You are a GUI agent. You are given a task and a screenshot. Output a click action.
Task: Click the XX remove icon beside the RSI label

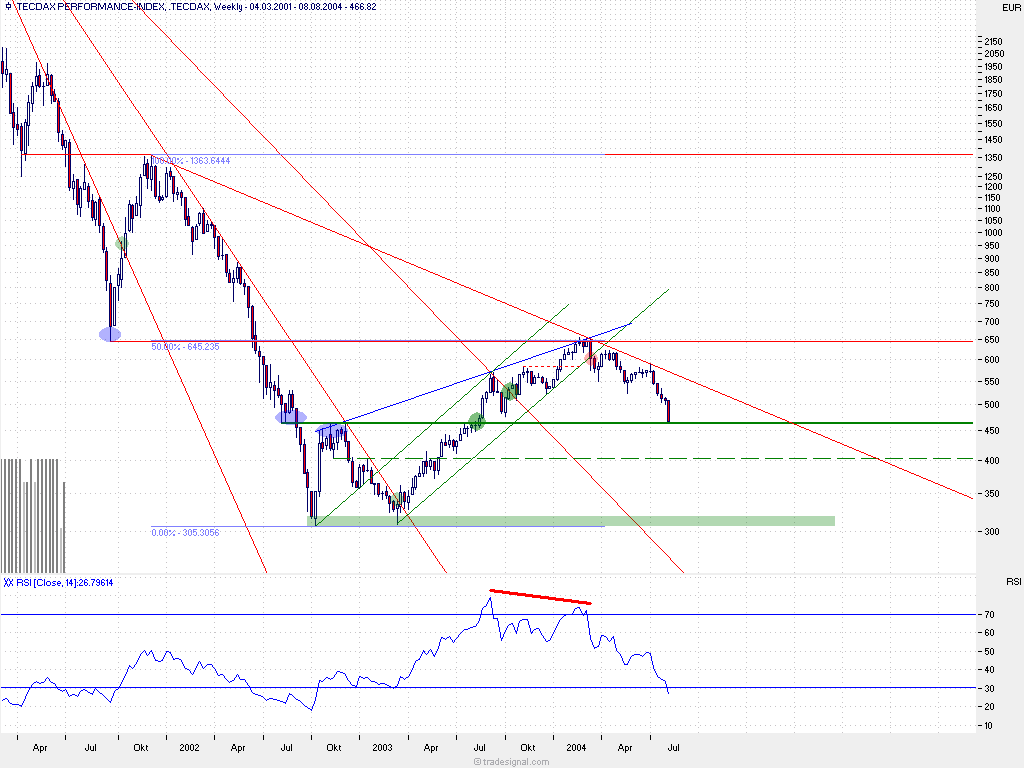click(7, 580)
